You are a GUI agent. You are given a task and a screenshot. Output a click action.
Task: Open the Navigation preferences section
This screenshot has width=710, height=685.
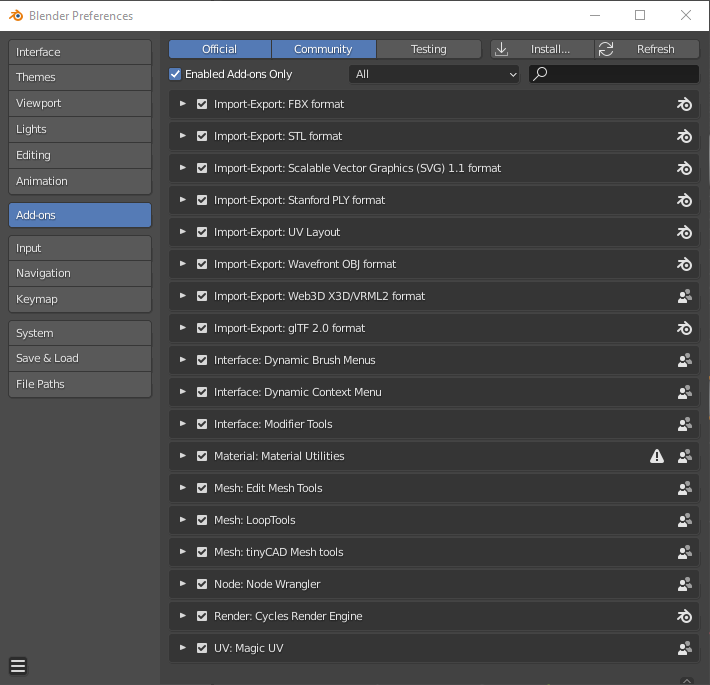pyautogui.click(x=80, y=273)
